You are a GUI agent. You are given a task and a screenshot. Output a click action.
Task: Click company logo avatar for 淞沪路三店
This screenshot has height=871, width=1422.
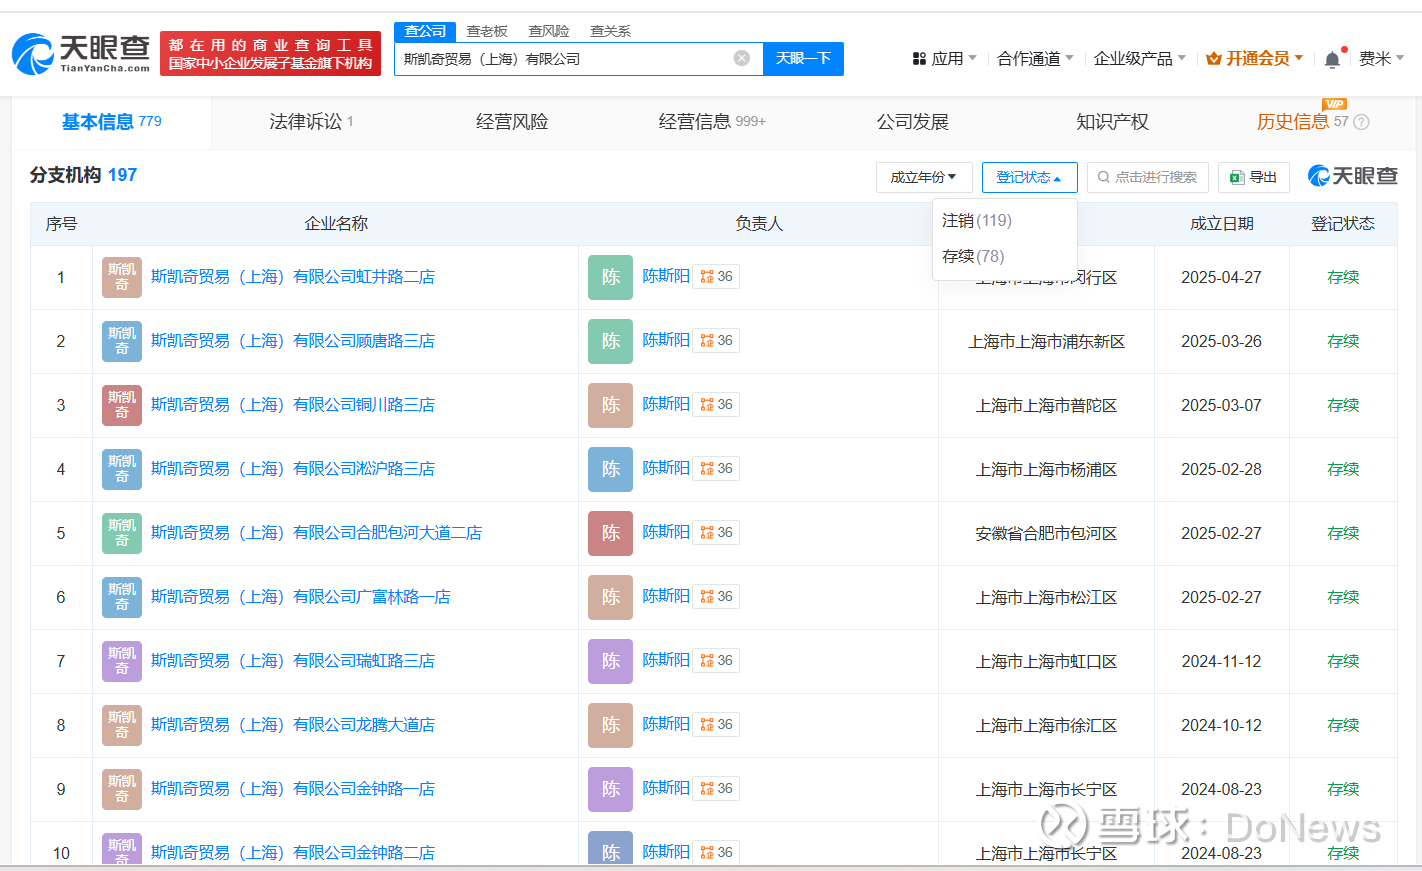pyautogui.click(x=122, y=469)
